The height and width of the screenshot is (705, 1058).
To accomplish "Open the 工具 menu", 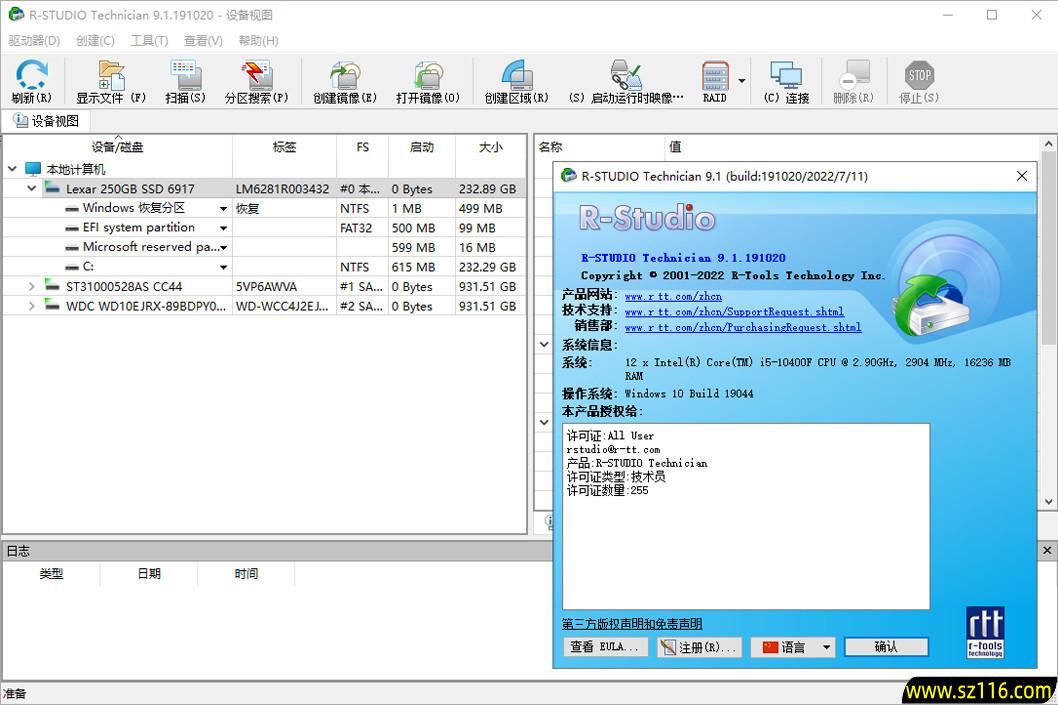I will 149,40.
